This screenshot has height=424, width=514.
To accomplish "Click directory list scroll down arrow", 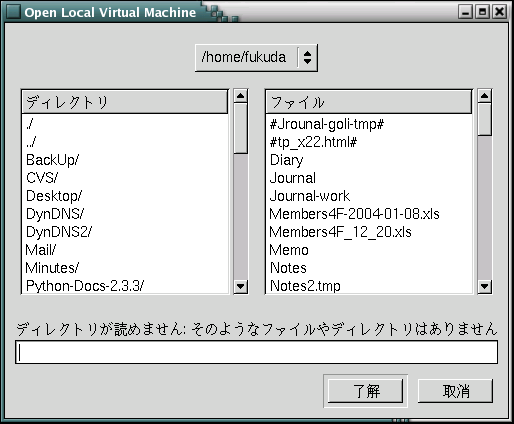I will 240,286.
